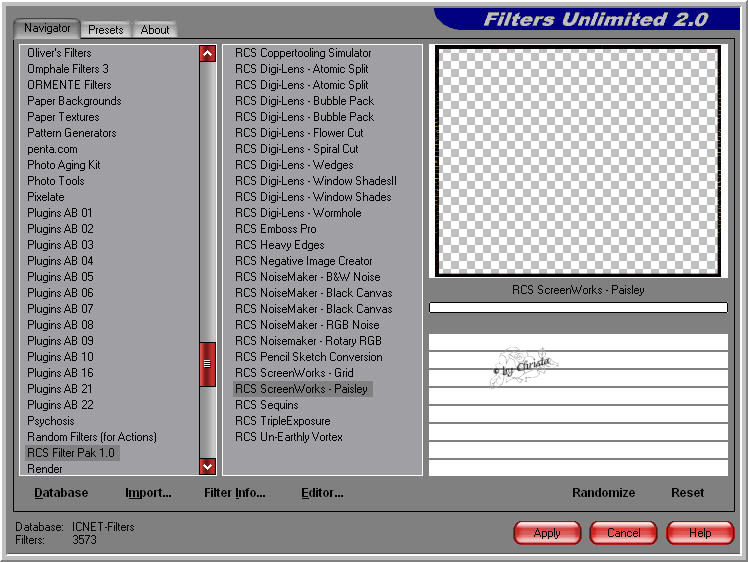Select Plugins AB 01
Viewport: 748px width, 562px height.
[60, 213]
